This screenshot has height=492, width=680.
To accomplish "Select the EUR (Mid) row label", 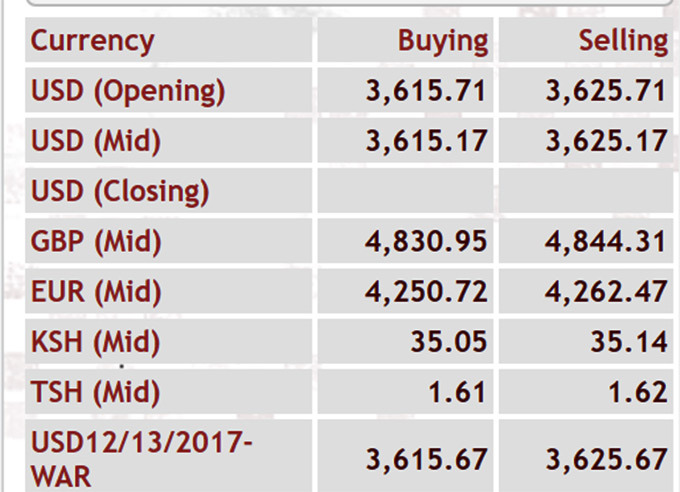I will [x=96, y=292].
